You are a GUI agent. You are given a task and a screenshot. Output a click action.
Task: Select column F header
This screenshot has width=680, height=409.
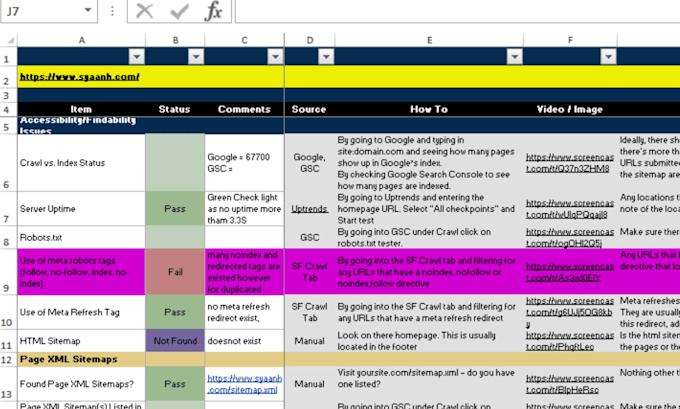[570, 40]
